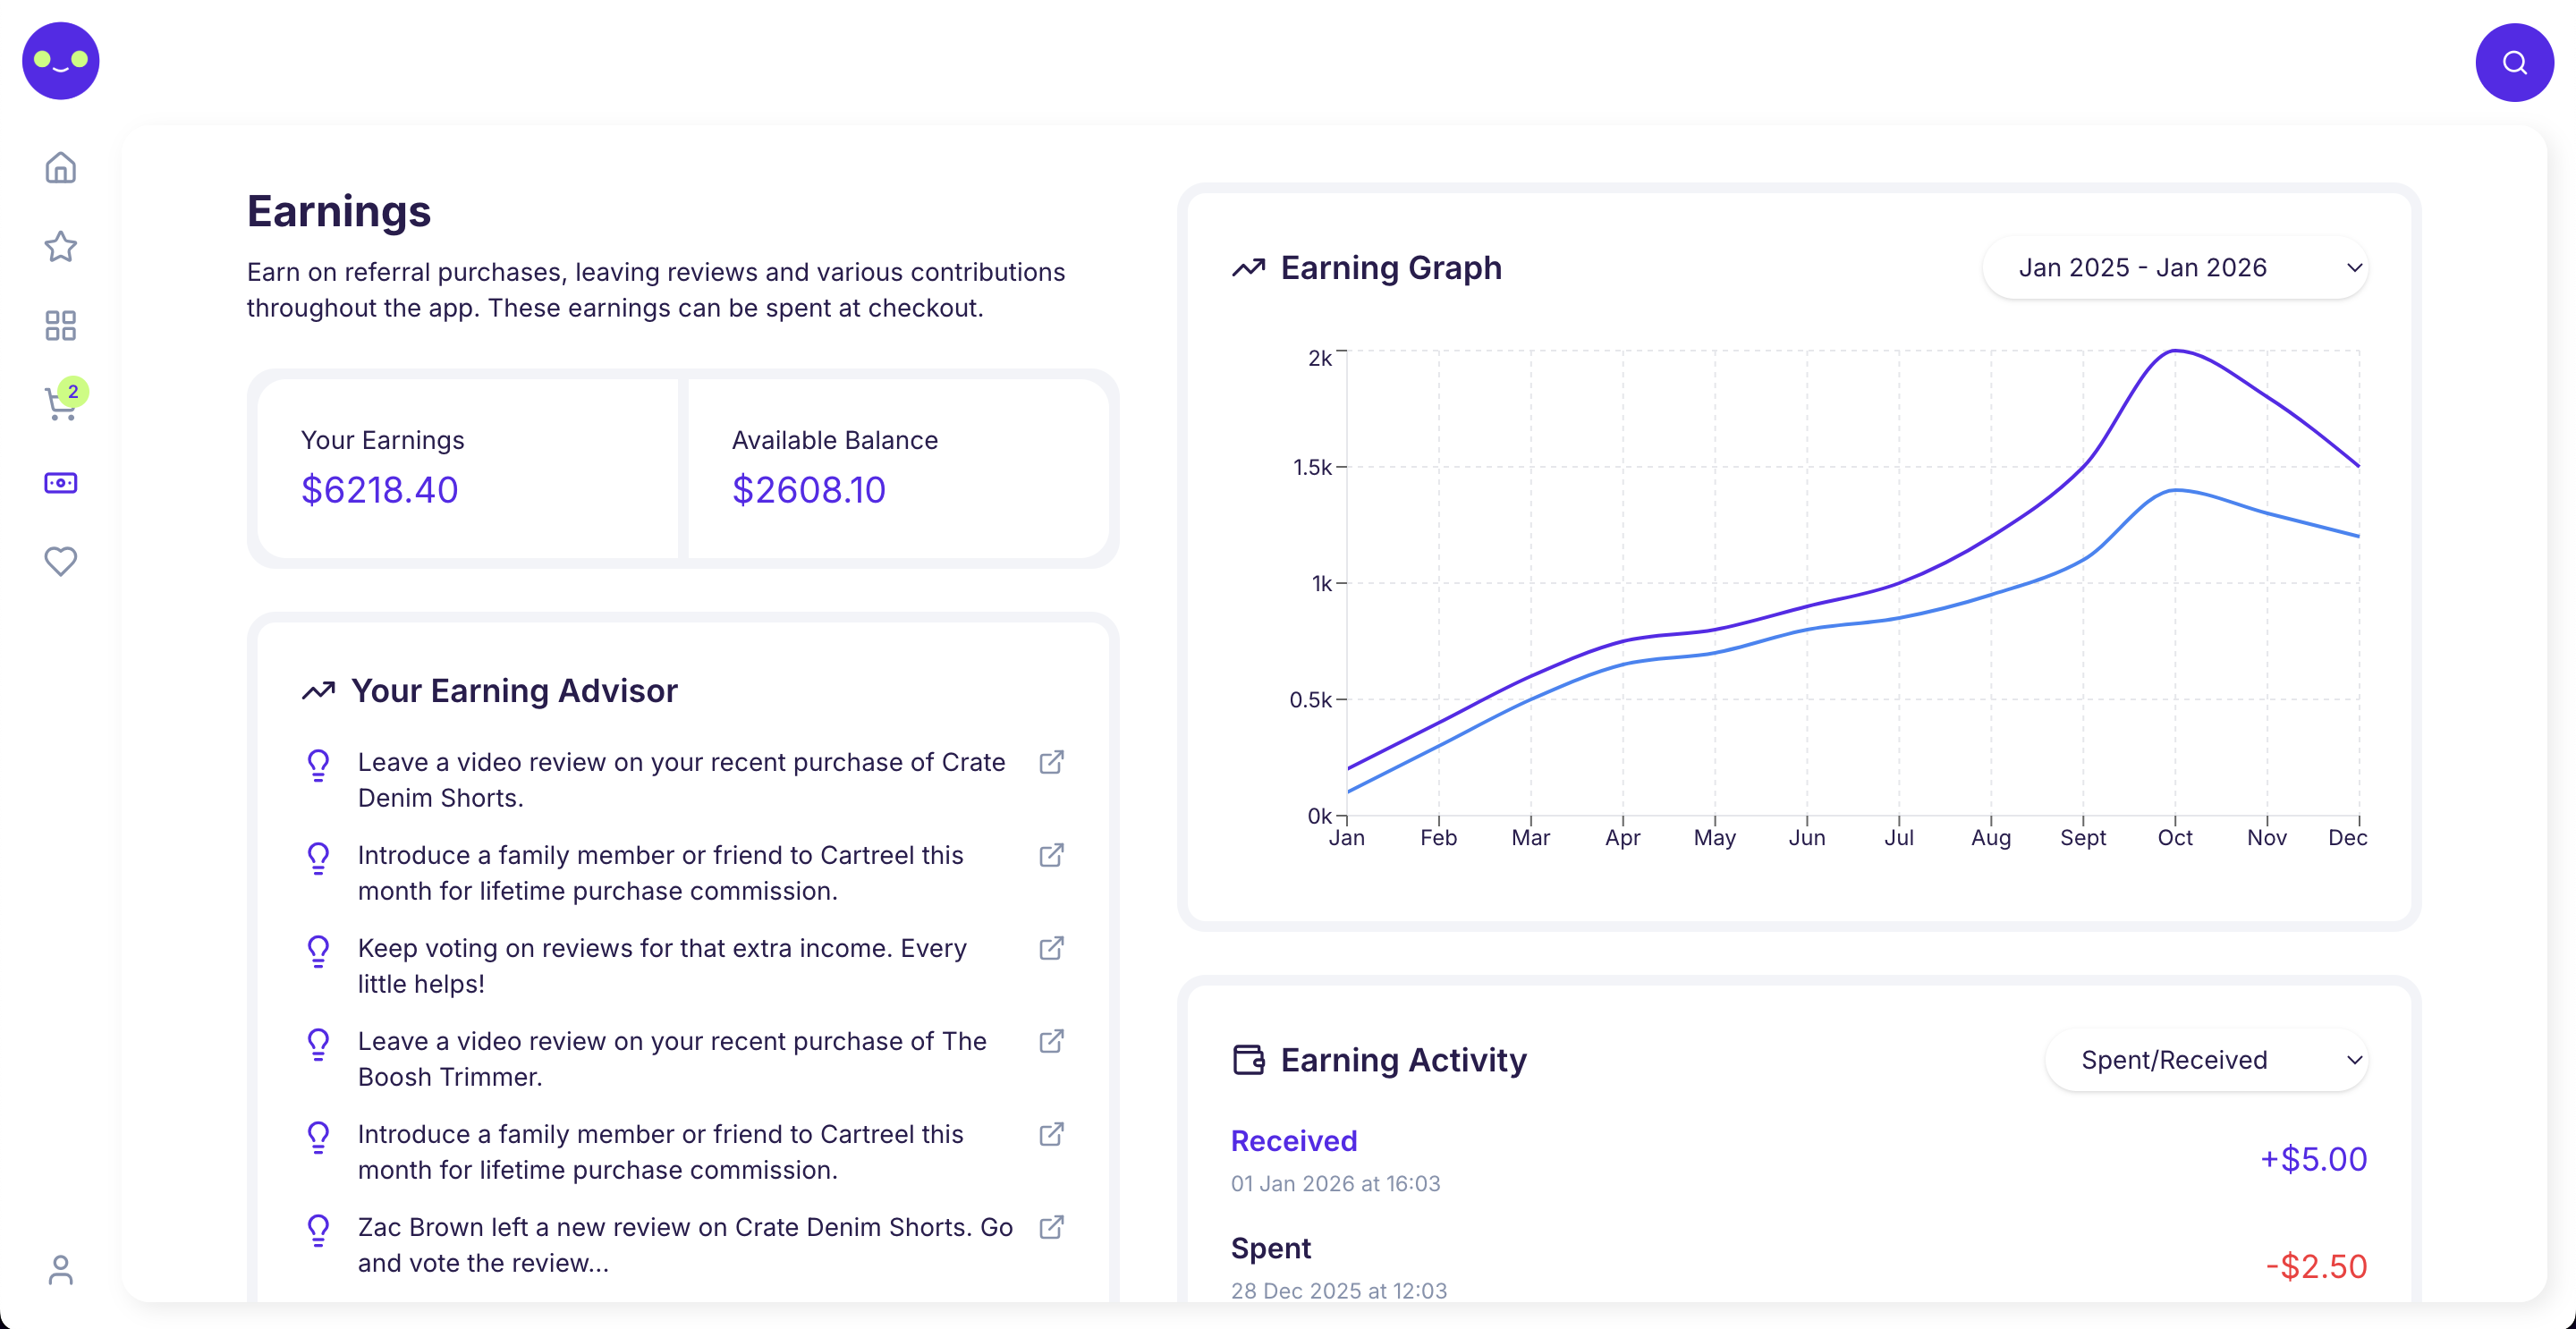Open link for Crate Denim Shorts video review tip

(1052, 762)
